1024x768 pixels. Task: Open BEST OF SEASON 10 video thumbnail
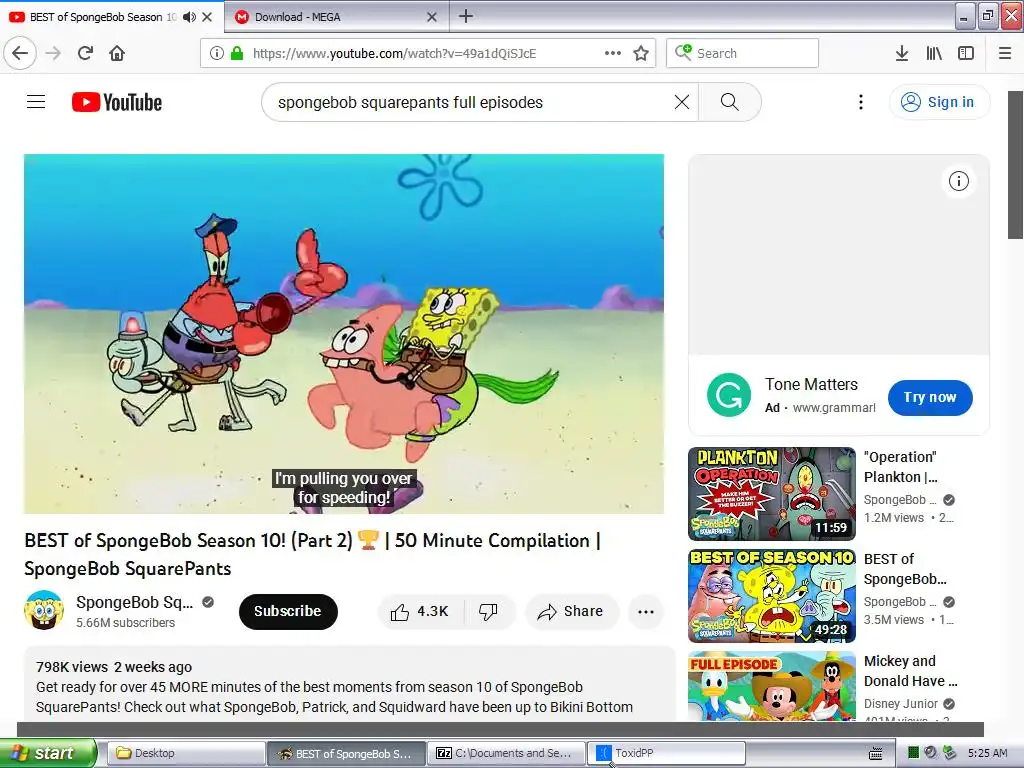click(772, 596)
